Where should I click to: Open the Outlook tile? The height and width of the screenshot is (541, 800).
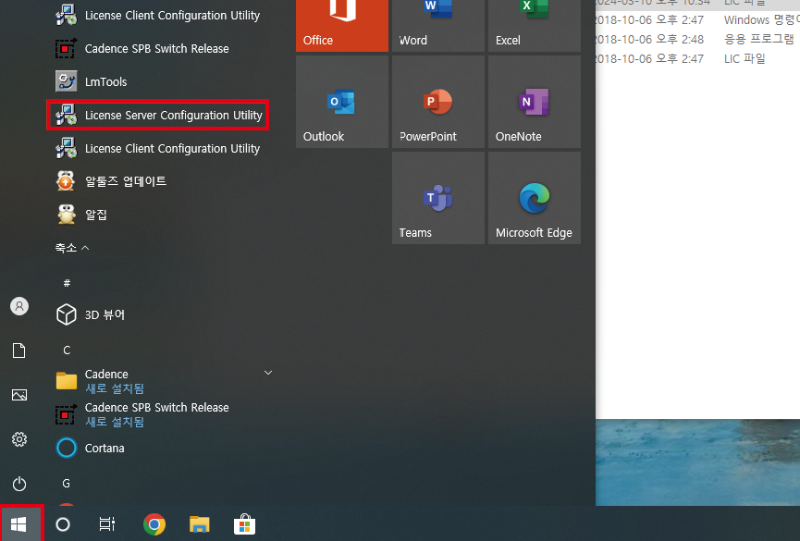(342, 102)
